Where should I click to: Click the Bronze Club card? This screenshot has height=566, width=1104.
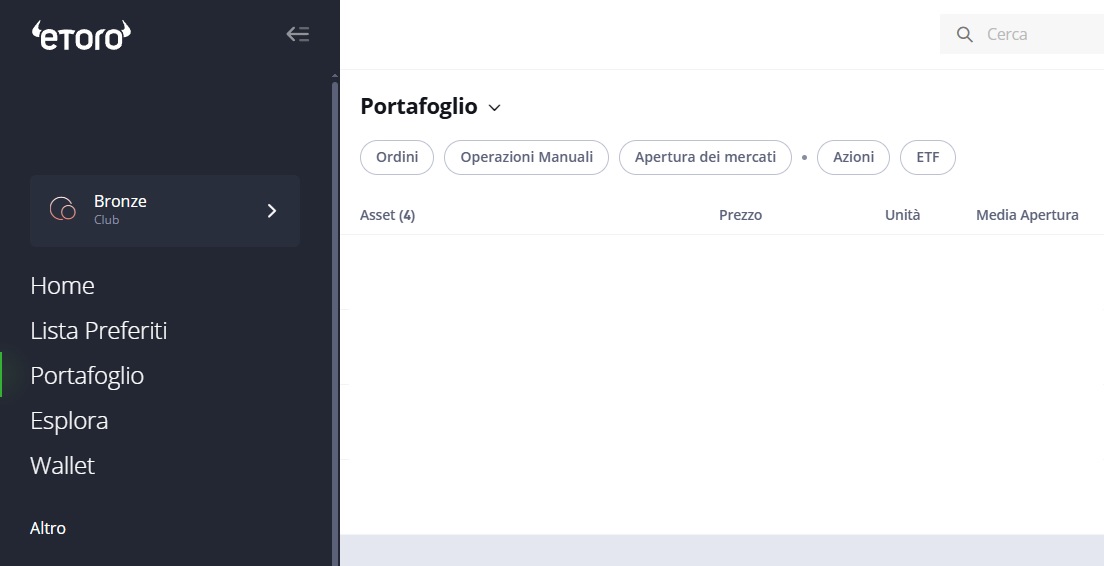(x=165, y=210)
